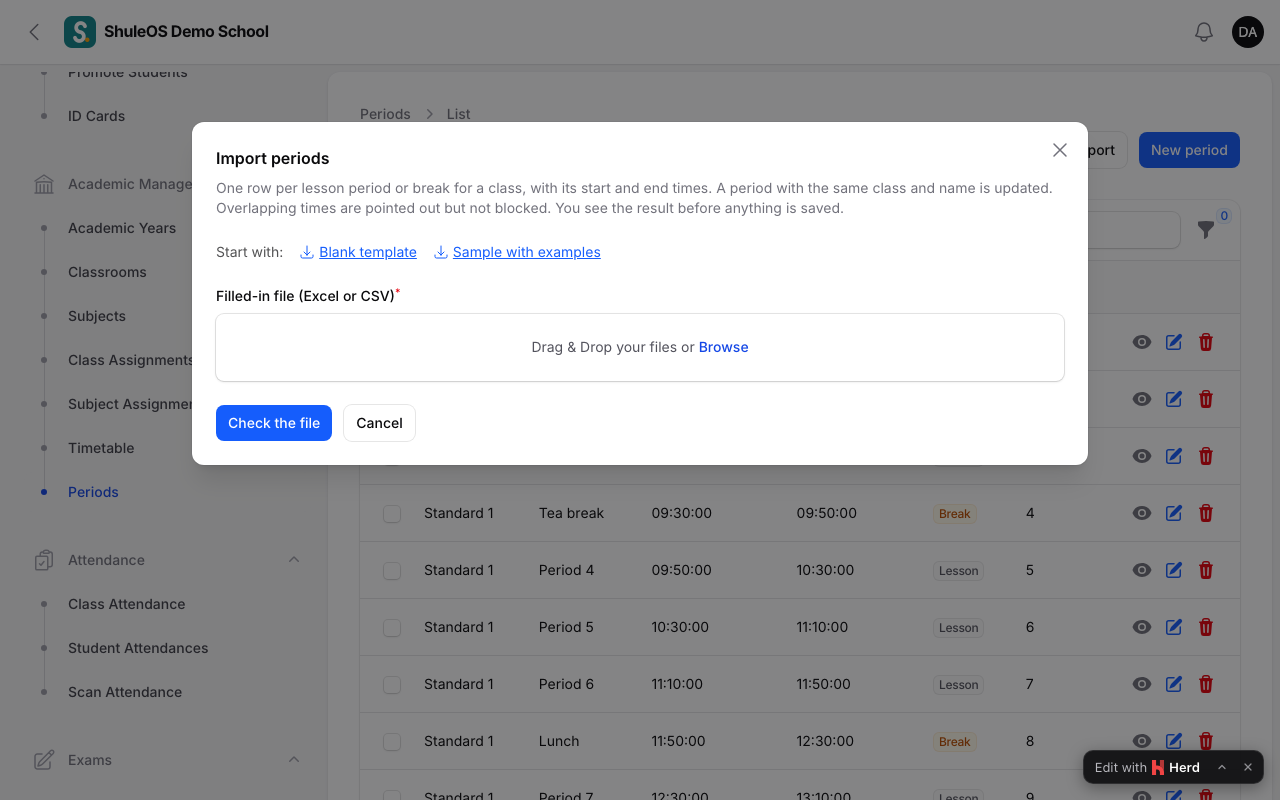Expand the Edit with Herd bar
1280x800 pixels.
(1222, 767)
